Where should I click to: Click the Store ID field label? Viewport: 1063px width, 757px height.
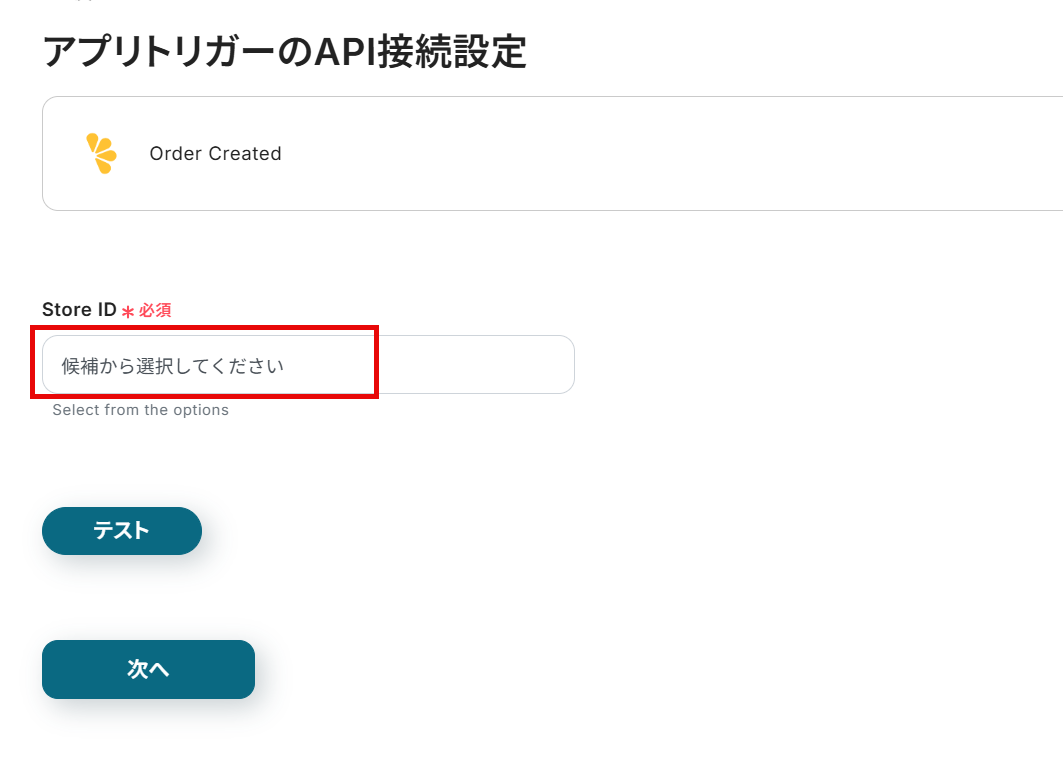pos(79,310)
